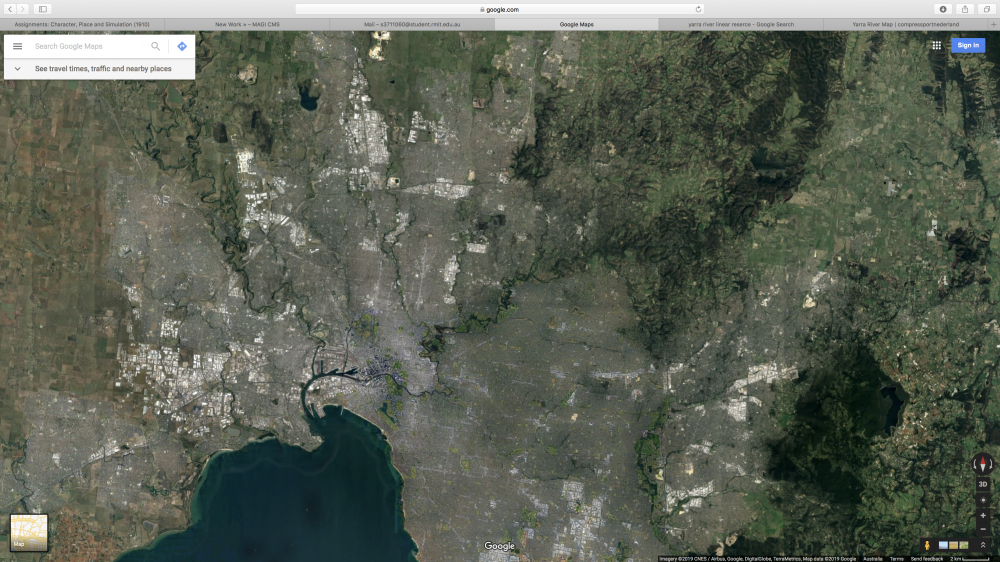Click the Australia region link
The height and width of the screenshot is (562, 1000).
point(872,559)
